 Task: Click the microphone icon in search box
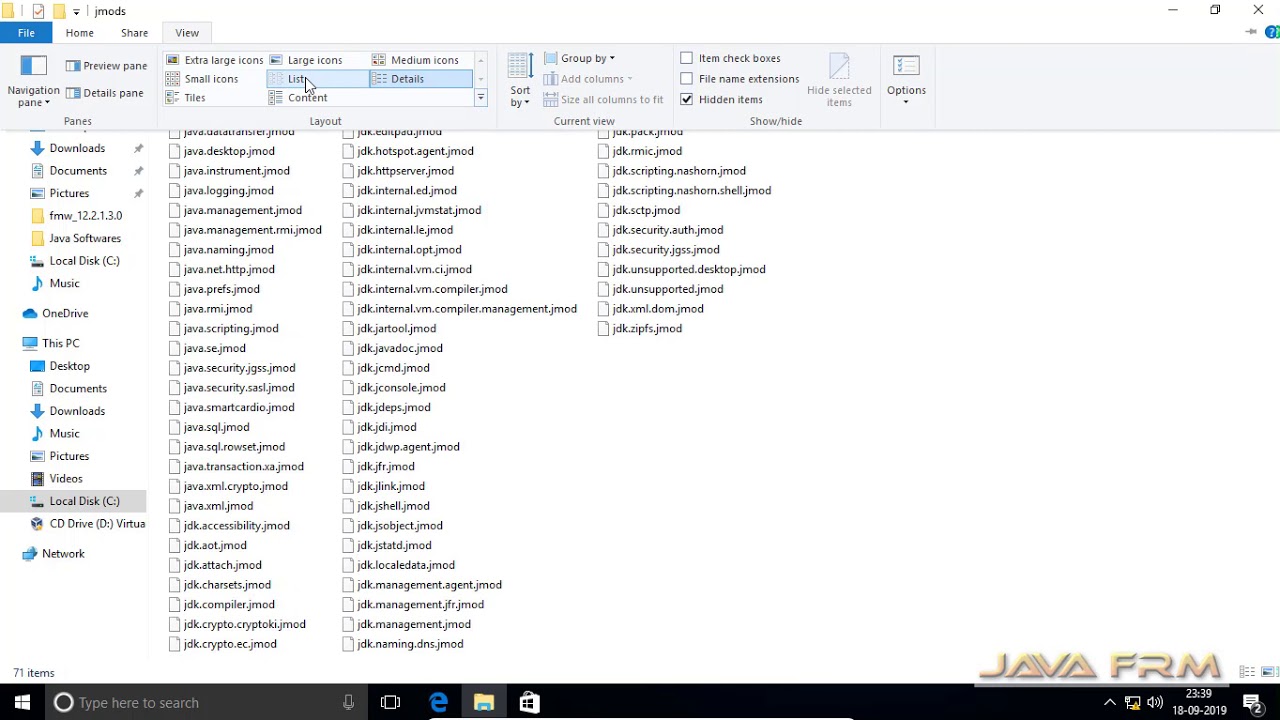tap(348, 703)
